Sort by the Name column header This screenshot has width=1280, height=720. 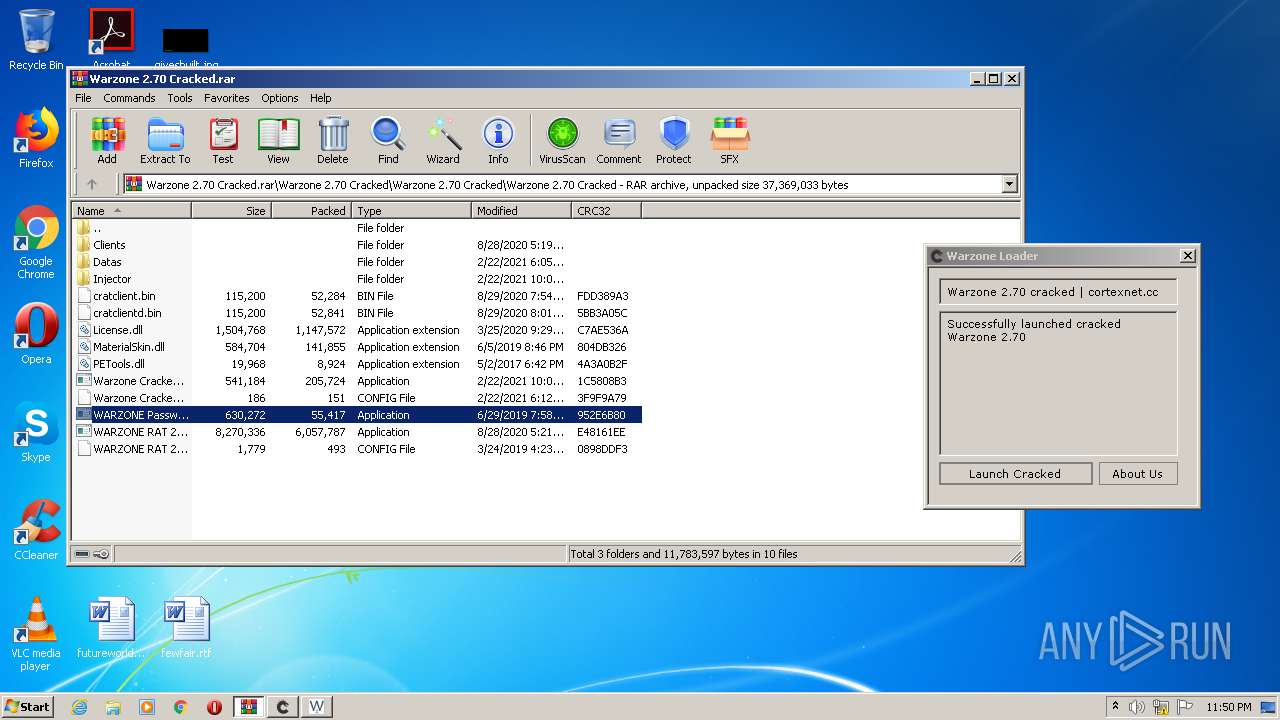(131, 210)
